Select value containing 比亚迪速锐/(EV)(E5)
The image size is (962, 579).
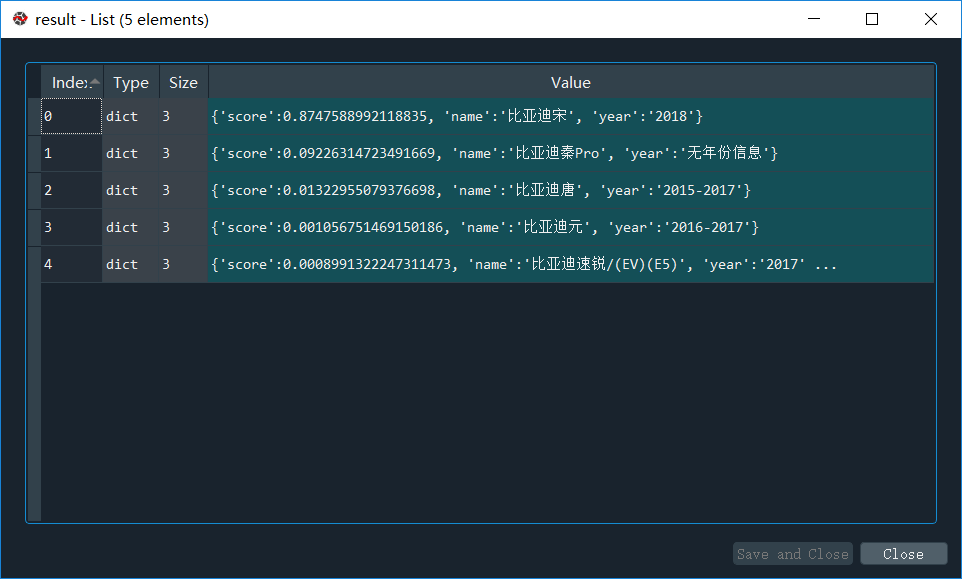click(571, 264)
